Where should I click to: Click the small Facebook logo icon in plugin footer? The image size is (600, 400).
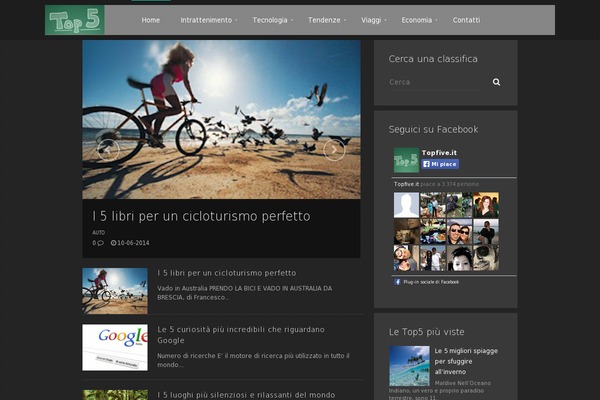pyautogui.click(x=397, y=282)
